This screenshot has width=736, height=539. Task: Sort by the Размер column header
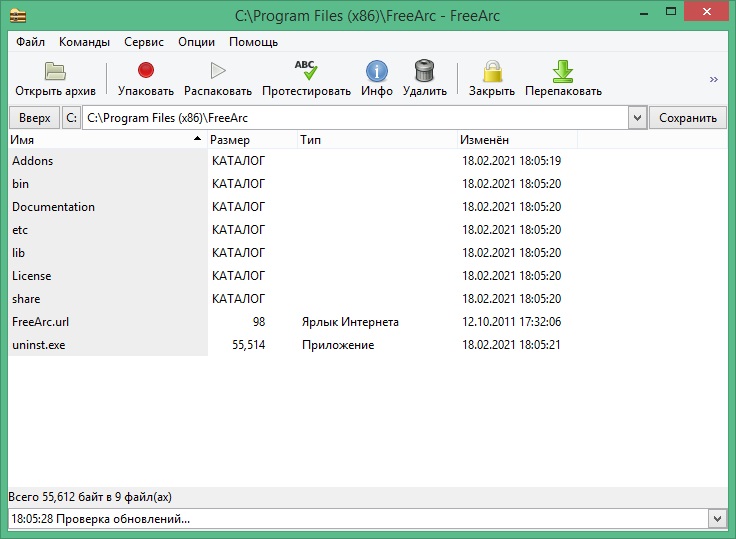[253, 139]
